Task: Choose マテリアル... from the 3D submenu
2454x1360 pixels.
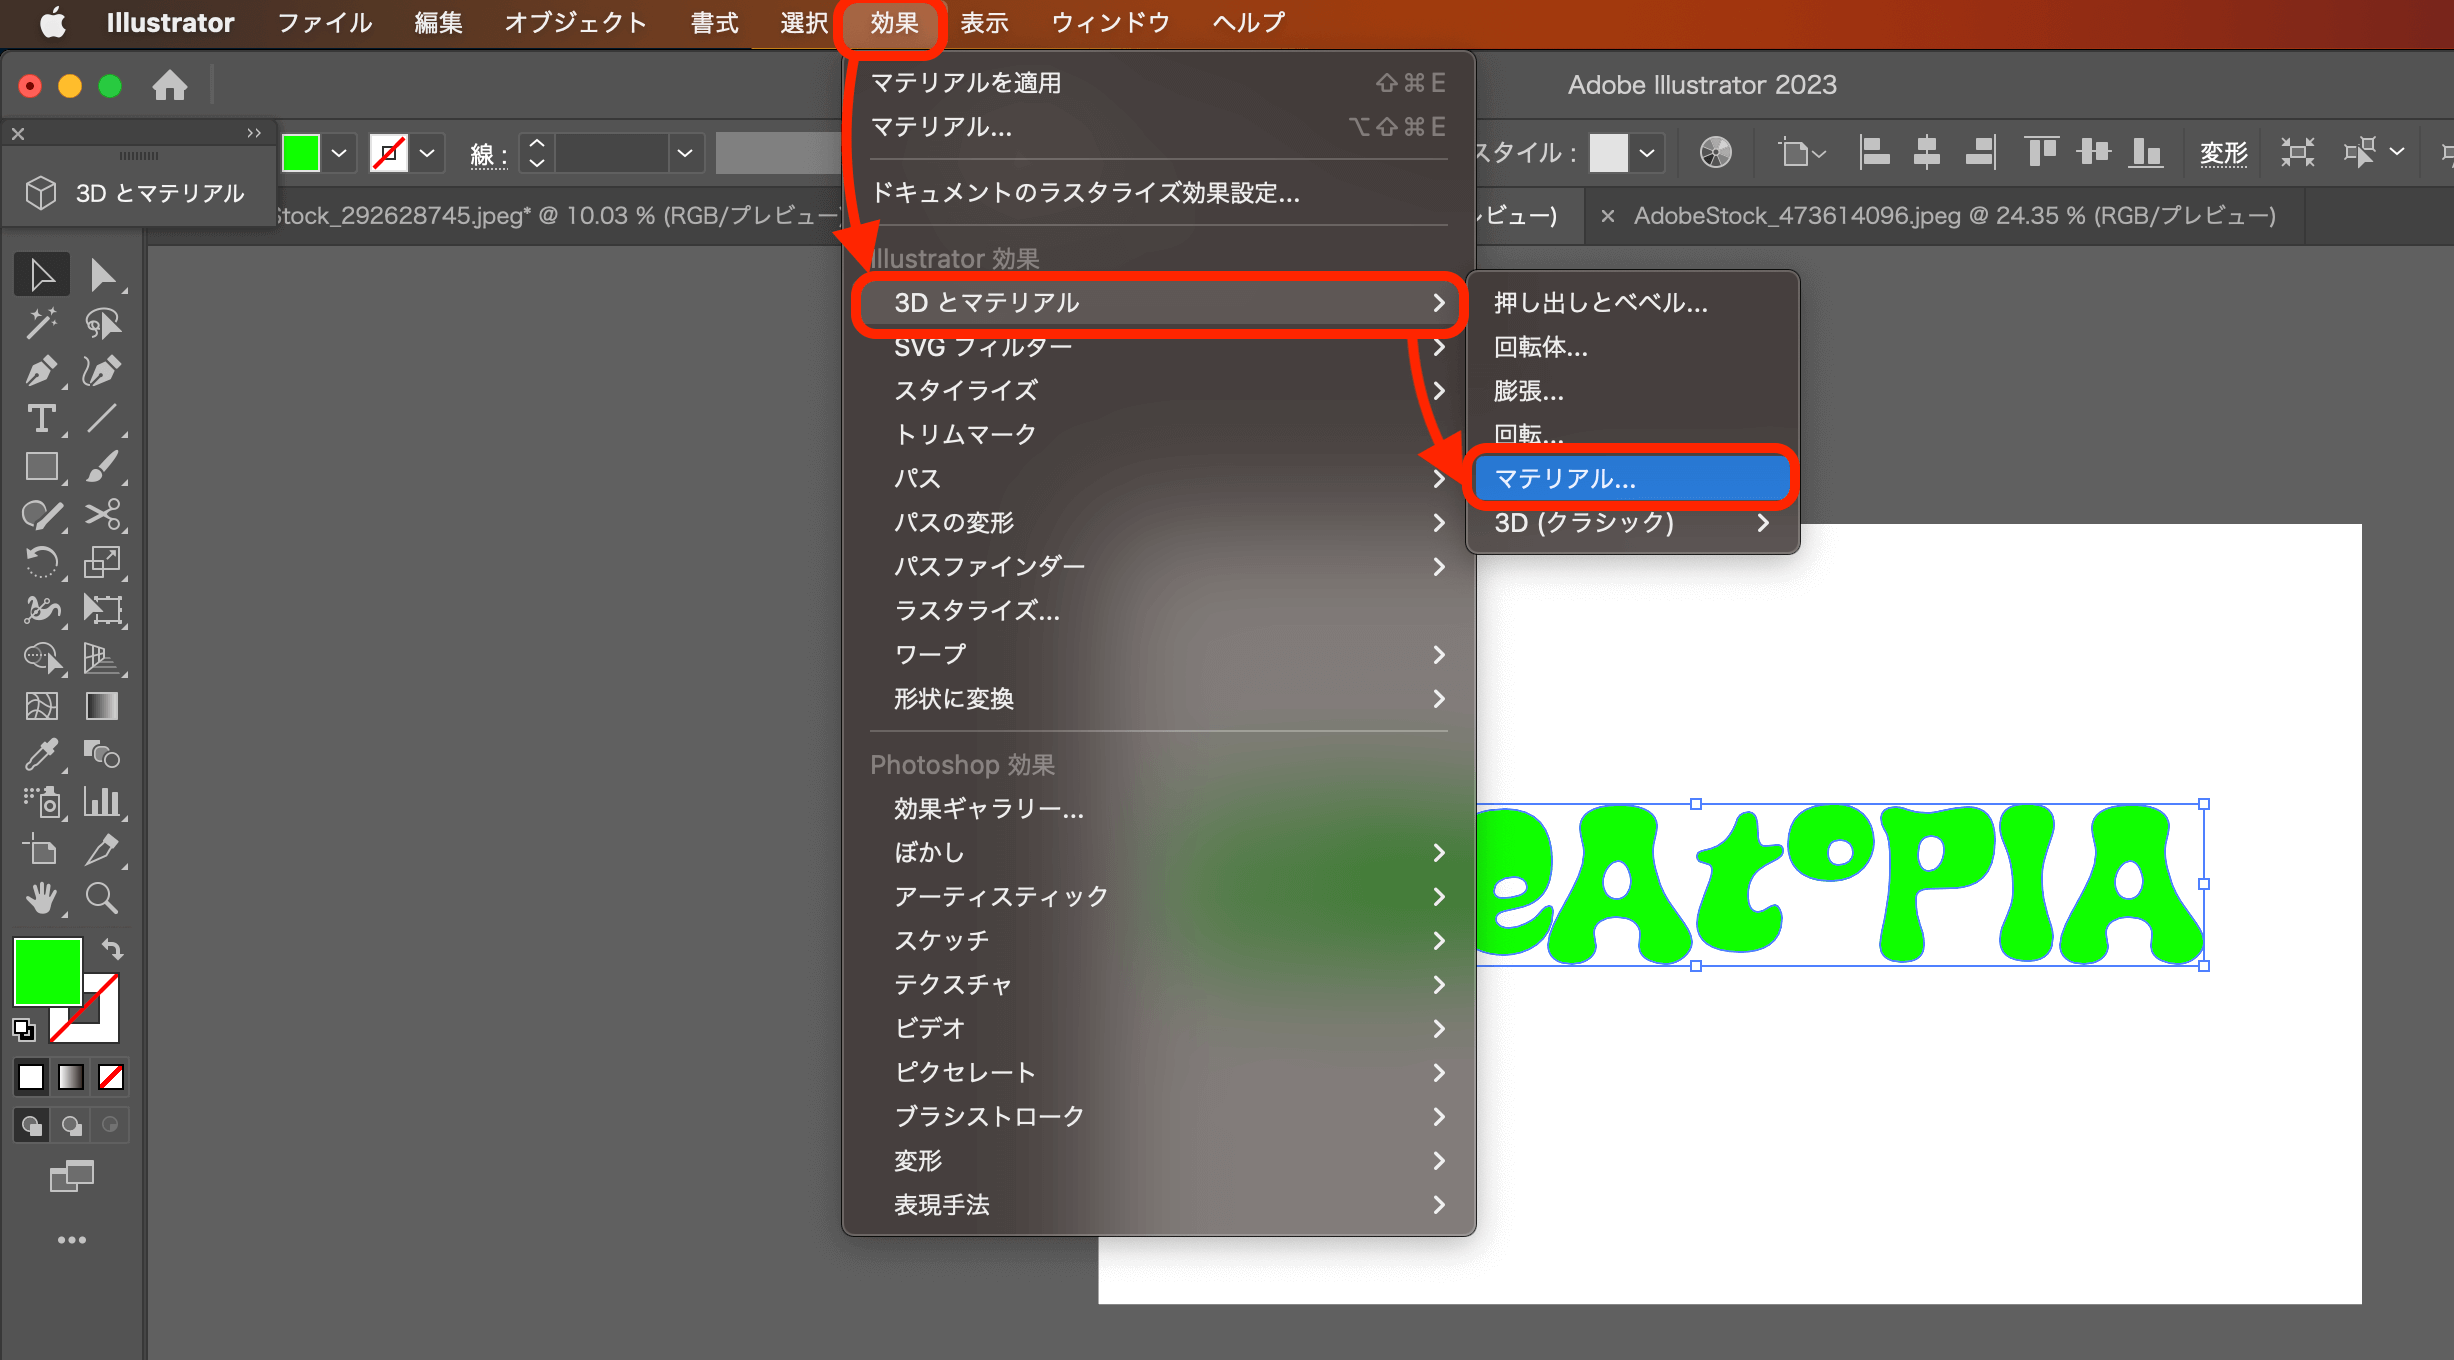Action: (x=1631, y=478)
